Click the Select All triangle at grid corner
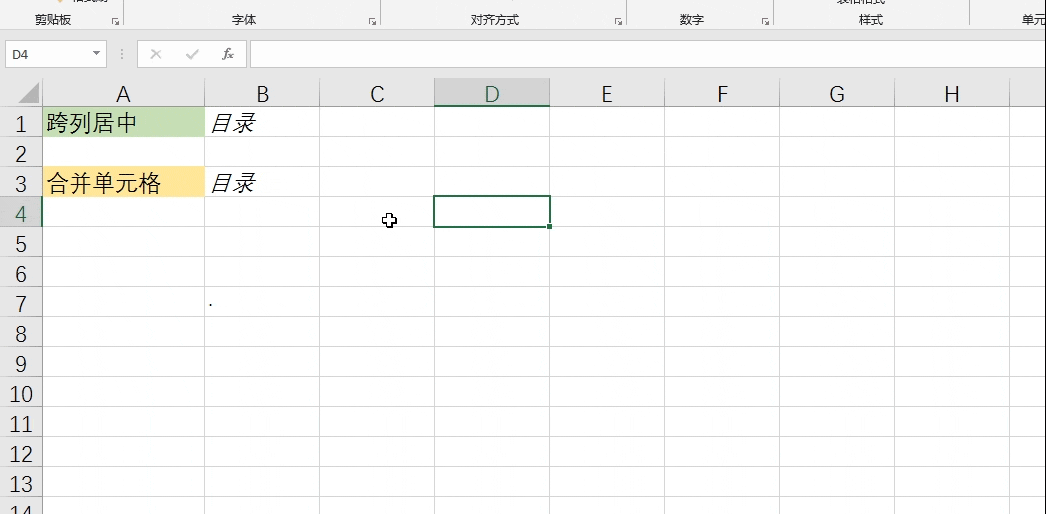Viewport: 1046px width, 514px height. (x=22, y=94)
